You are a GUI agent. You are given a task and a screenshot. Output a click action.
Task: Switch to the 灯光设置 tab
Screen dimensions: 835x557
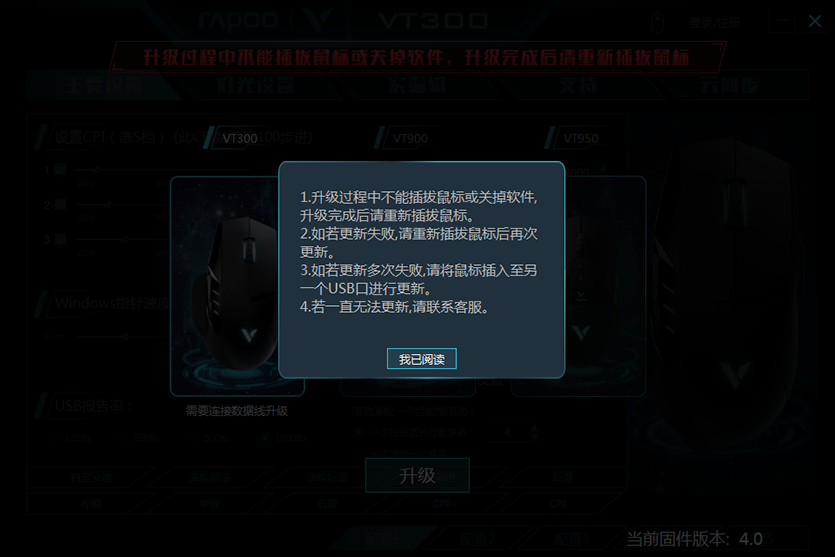256,85
